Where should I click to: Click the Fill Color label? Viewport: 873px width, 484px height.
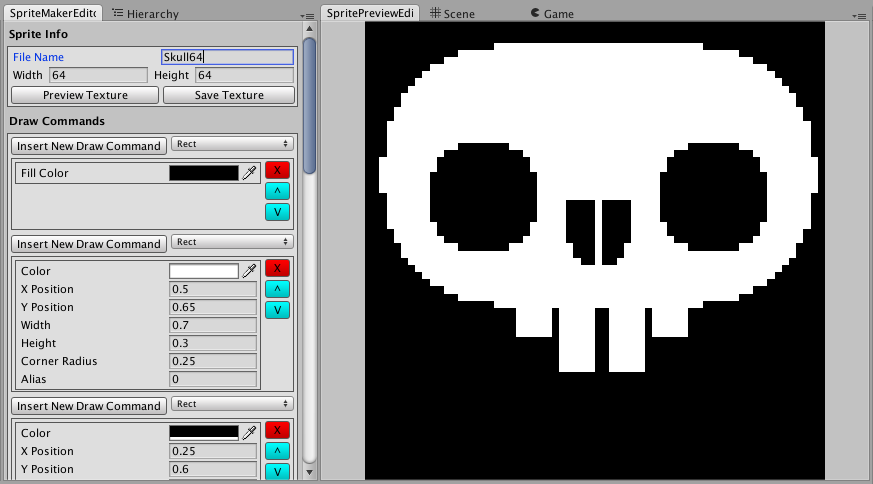pyautogui.click(x=45, y=173)
